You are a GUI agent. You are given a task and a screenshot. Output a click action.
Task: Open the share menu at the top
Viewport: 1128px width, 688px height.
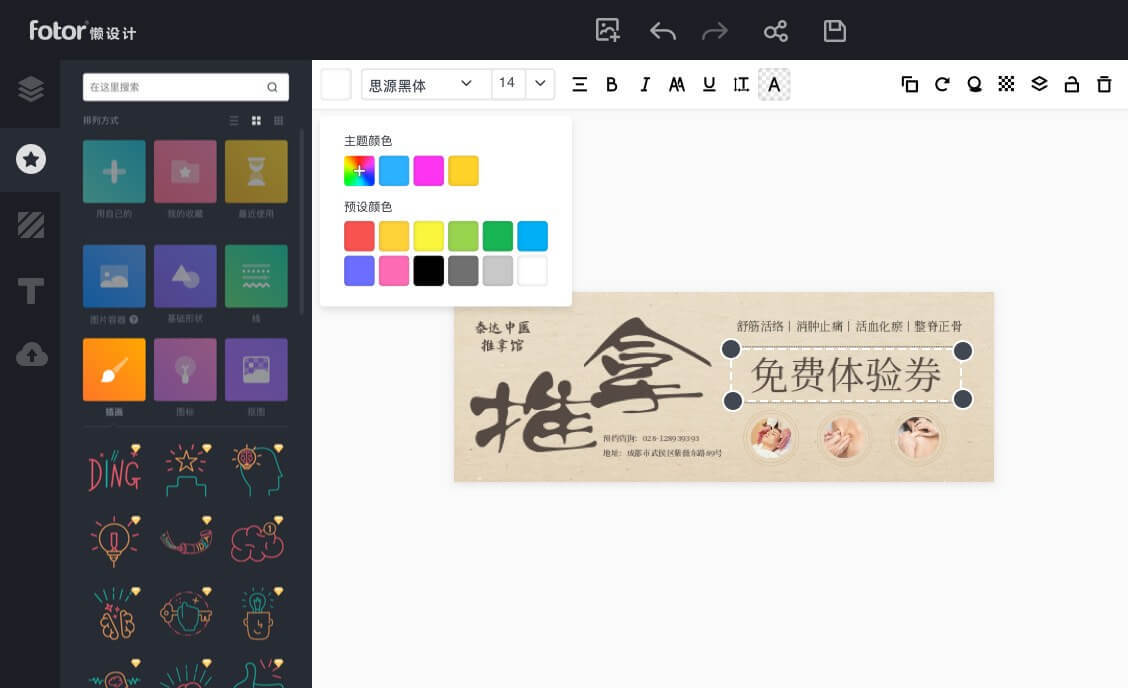pos(776,31)
